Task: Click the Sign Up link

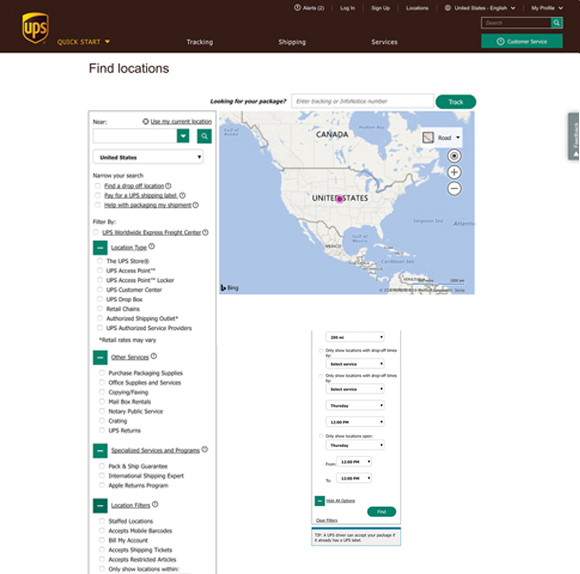Action: pyautogui.click(x=381, y=8)
